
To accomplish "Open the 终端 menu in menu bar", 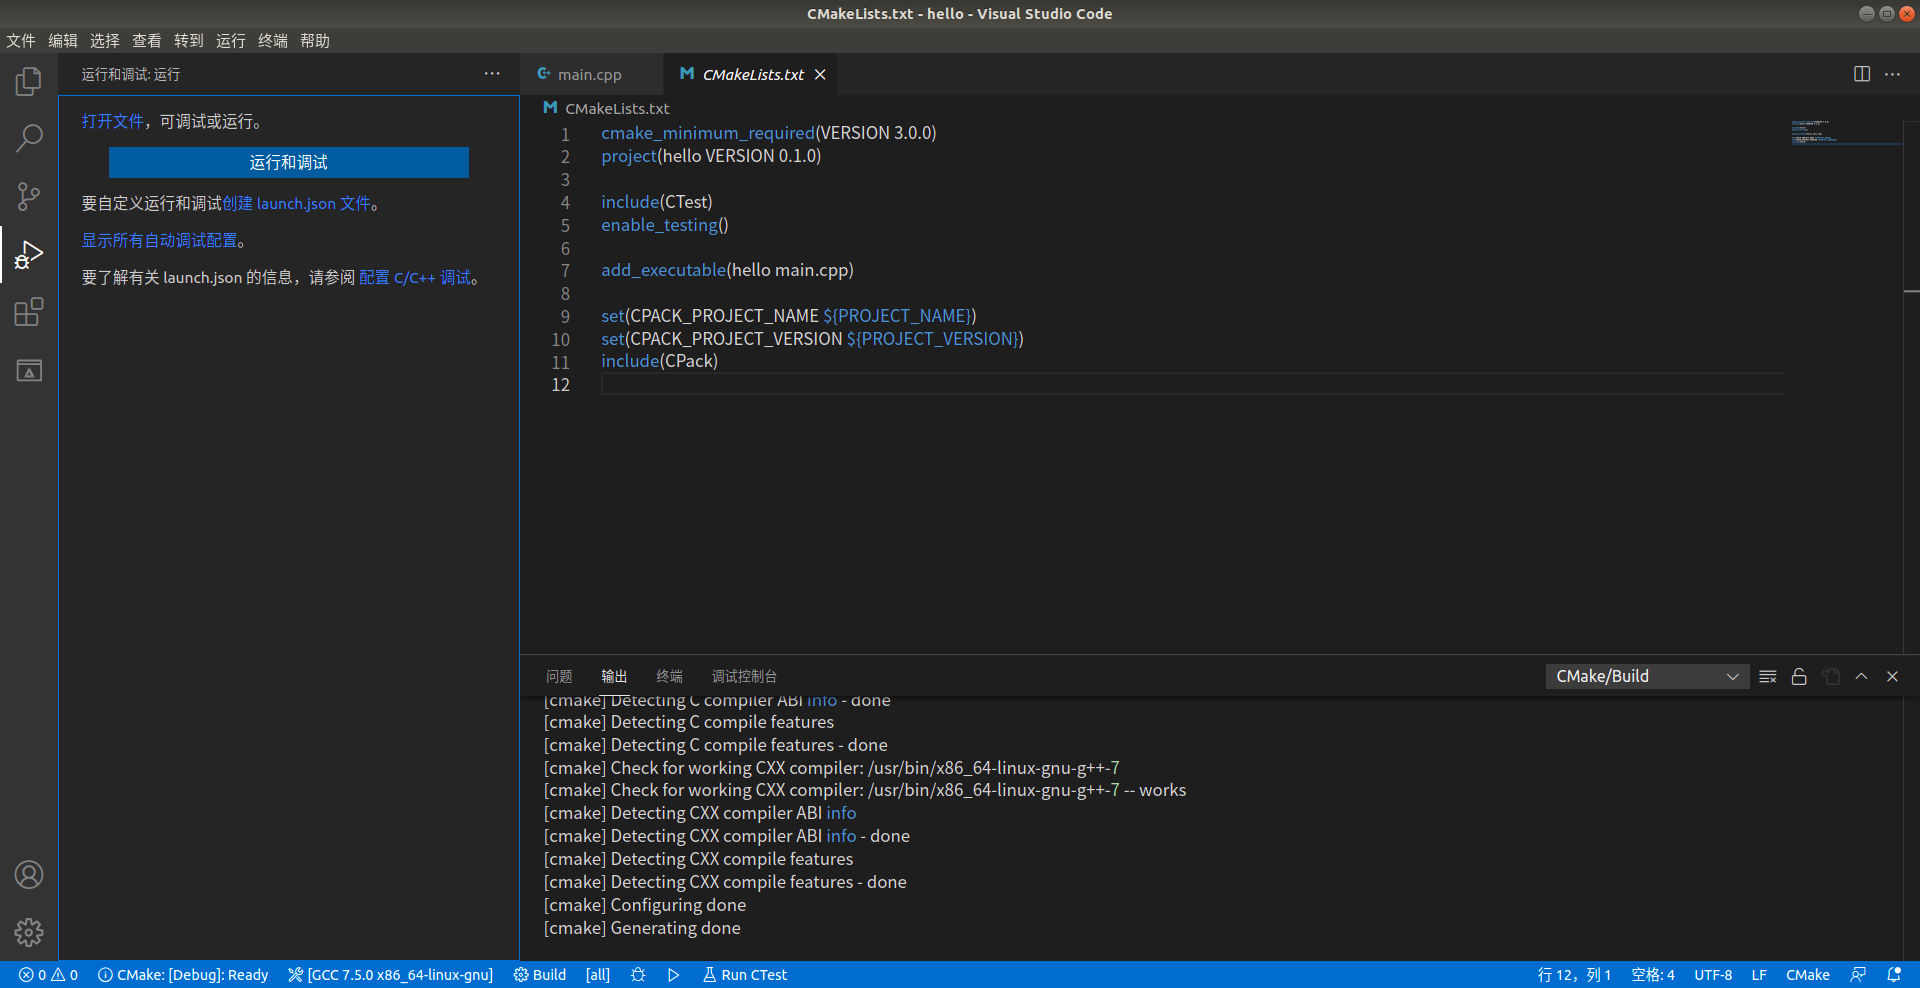I will tap(273, 41).
